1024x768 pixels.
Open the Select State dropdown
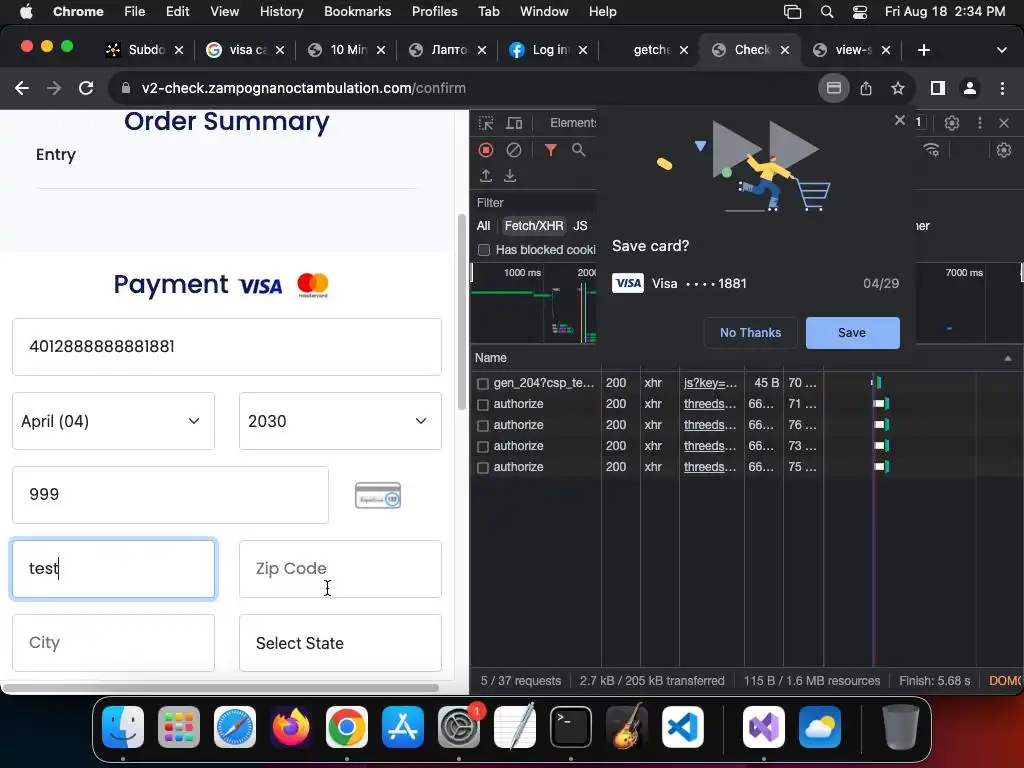pos(340,643)
